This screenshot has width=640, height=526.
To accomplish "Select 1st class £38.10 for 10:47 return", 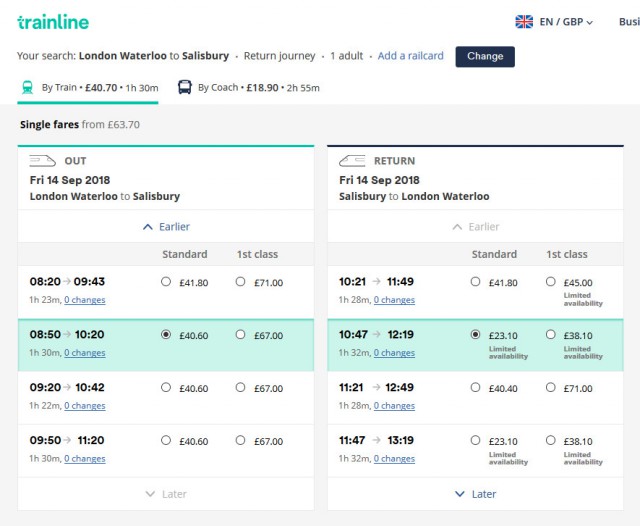I will tap(551, 335).
